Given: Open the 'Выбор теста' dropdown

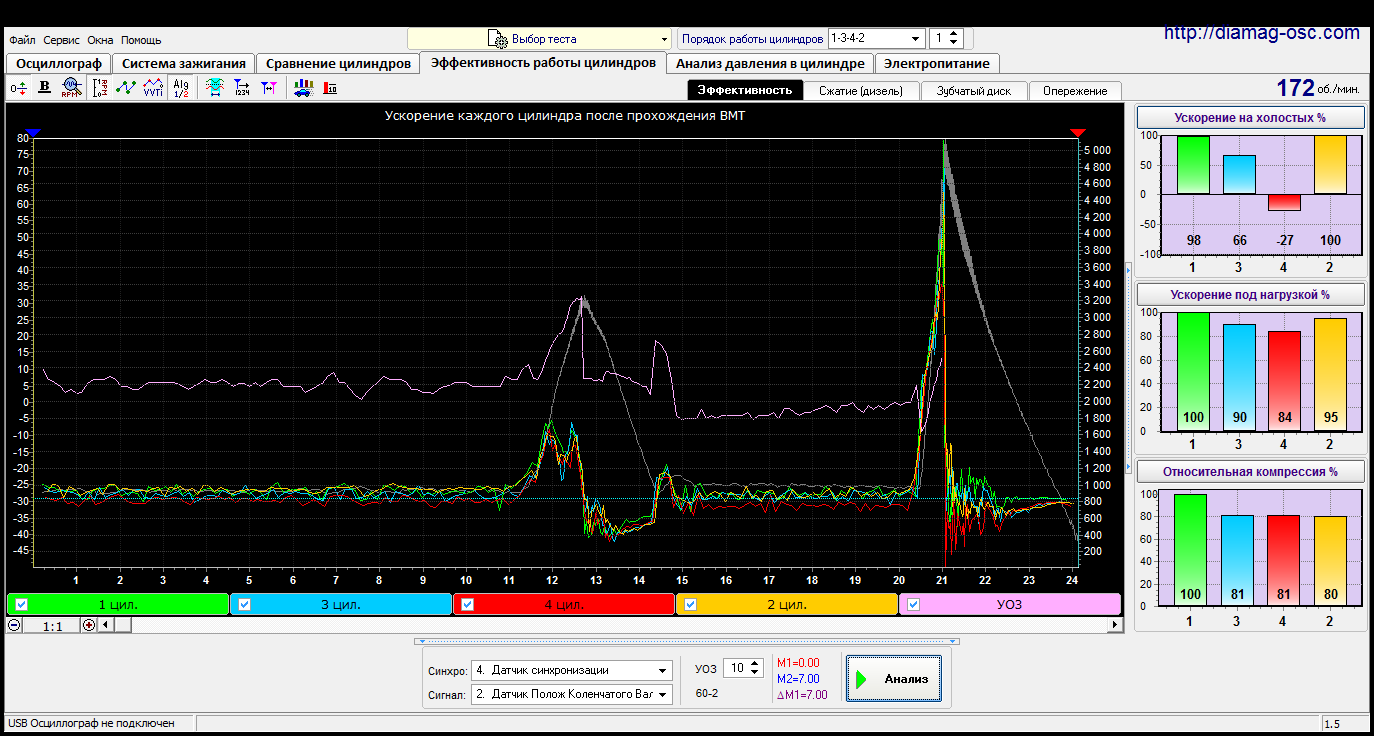Looking at the screenshot, I should pyautogui.click(x=539, y=39).
